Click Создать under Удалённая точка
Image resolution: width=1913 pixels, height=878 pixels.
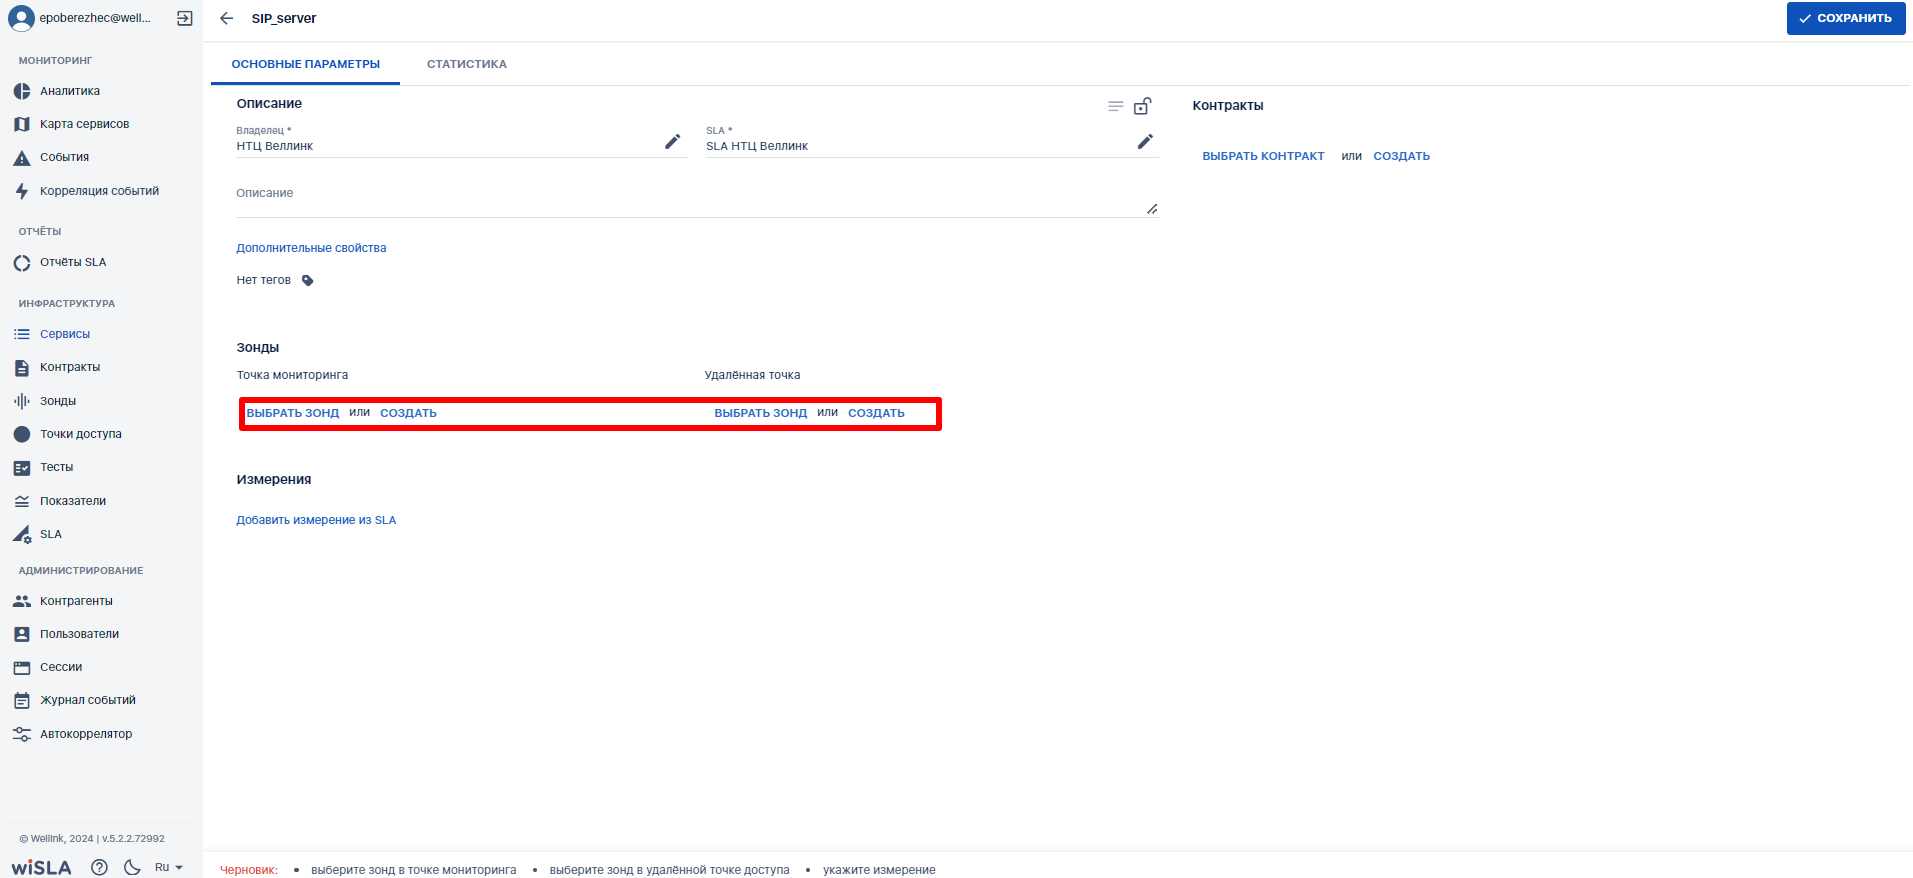876,413
